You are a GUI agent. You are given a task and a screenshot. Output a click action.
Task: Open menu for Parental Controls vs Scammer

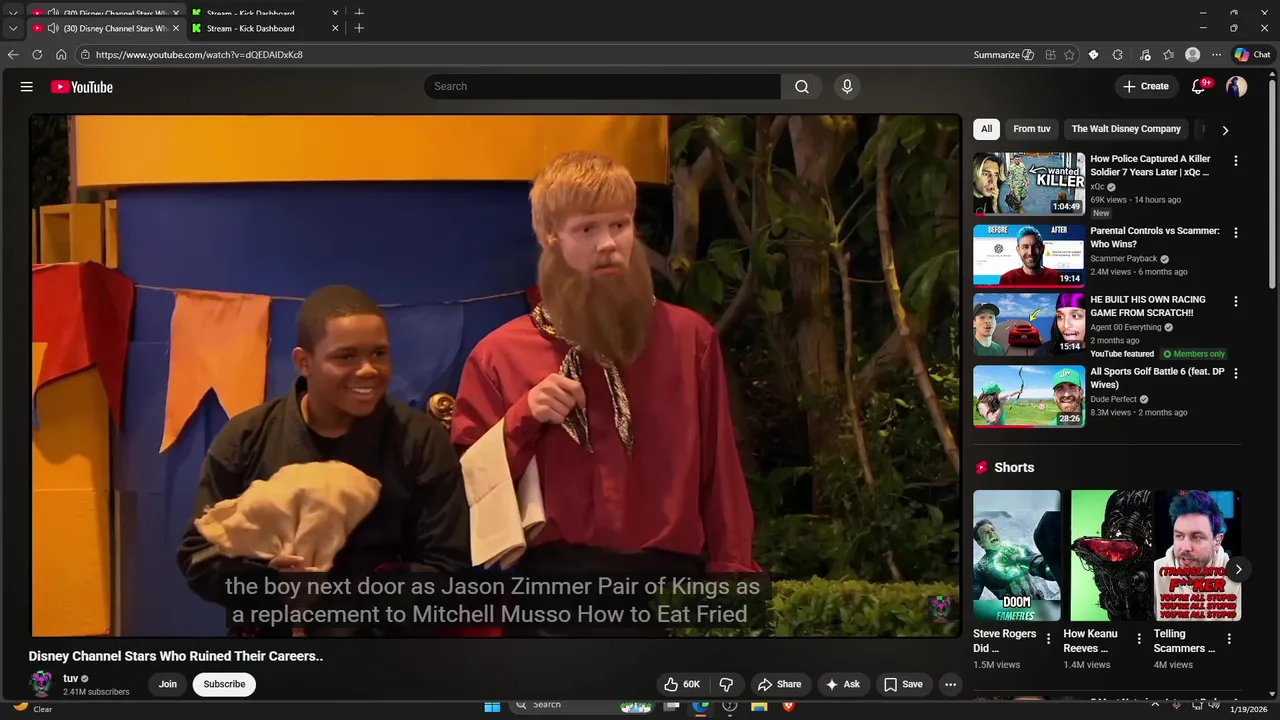(1236, 233)
